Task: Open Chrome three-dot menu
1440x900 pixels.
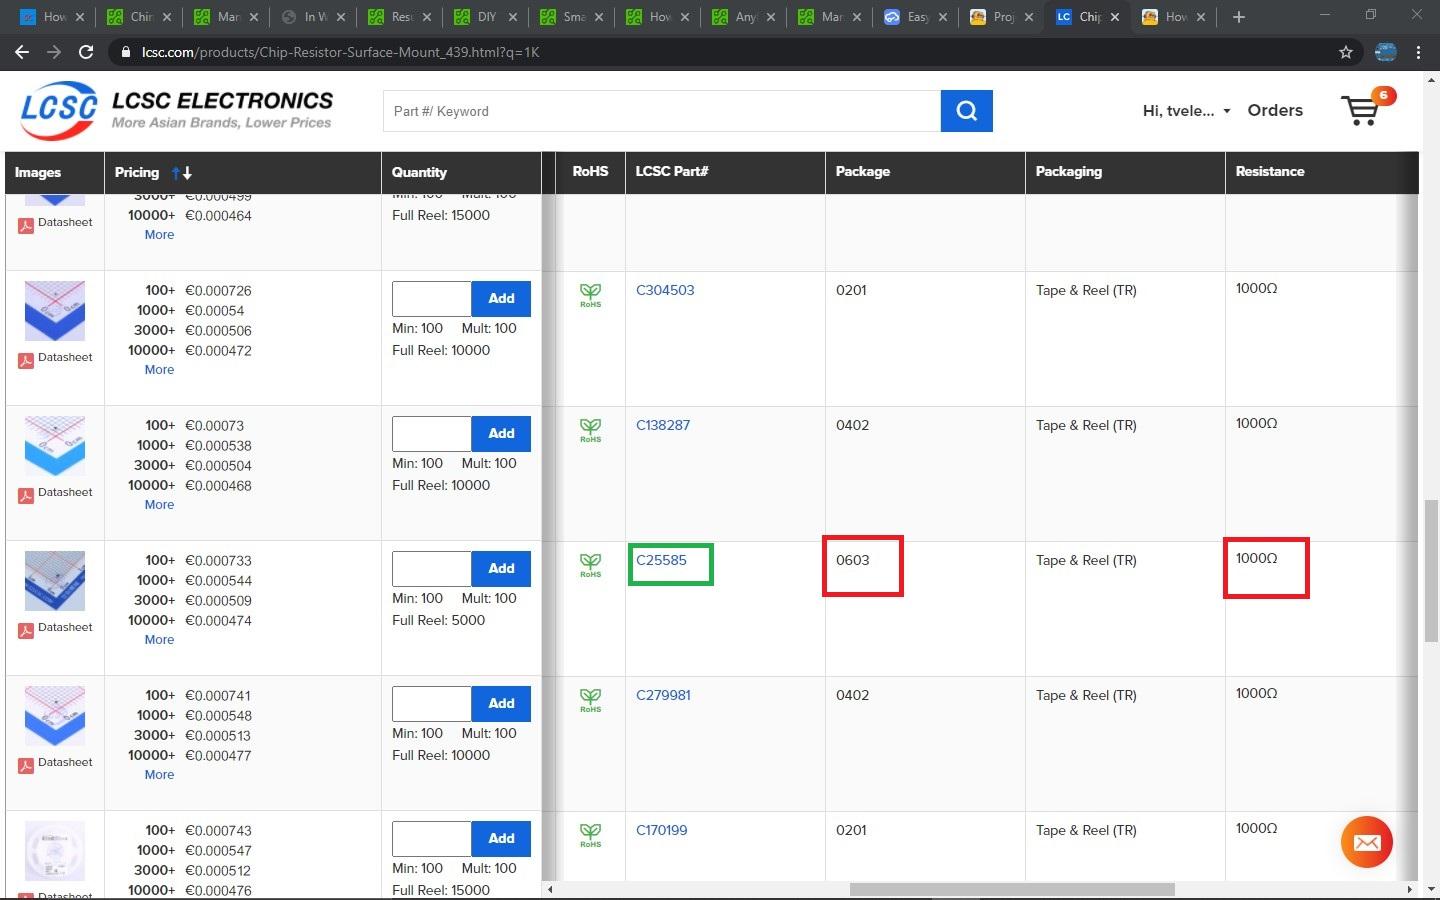Action: coord(1418,52)
